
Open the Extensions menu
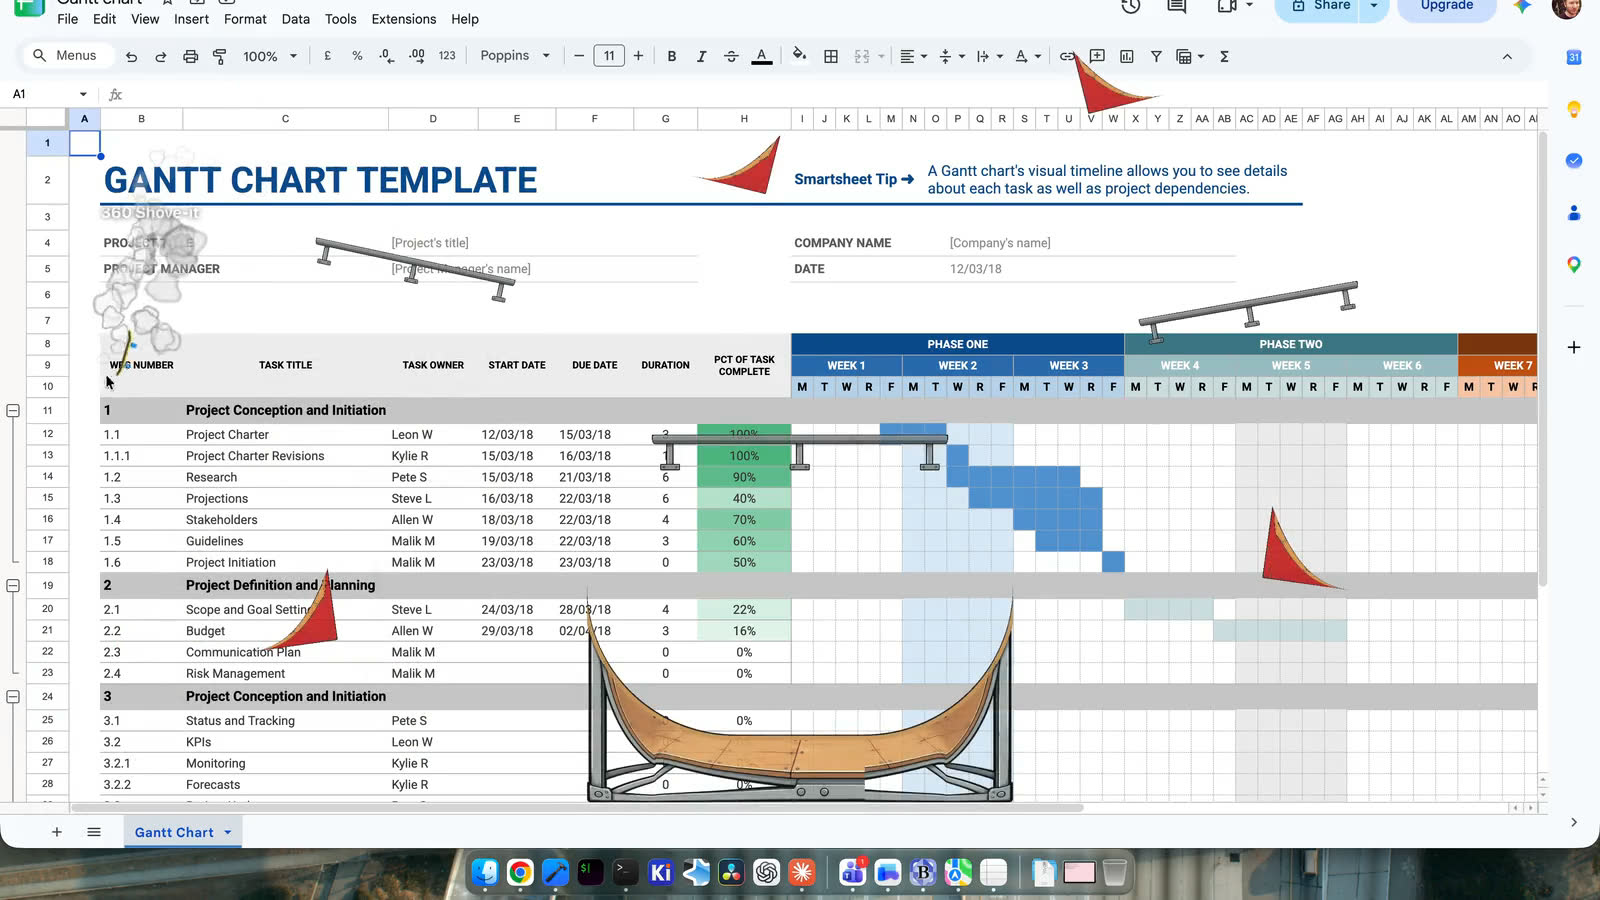[403, 19]
